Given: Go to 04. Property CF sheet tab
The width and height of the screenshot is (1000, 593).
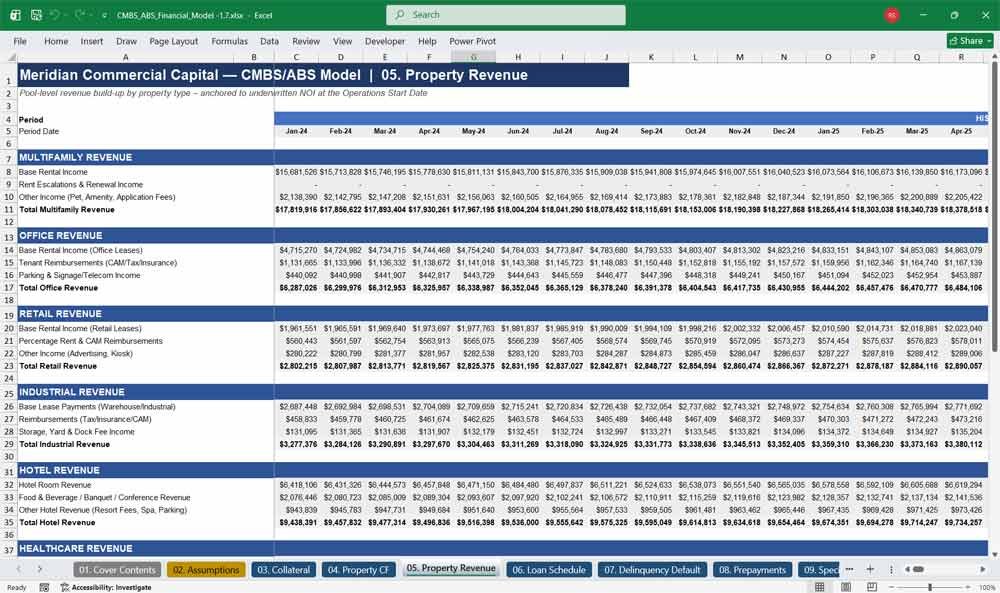Looking at the screenshot, I should tap(358, 569).
